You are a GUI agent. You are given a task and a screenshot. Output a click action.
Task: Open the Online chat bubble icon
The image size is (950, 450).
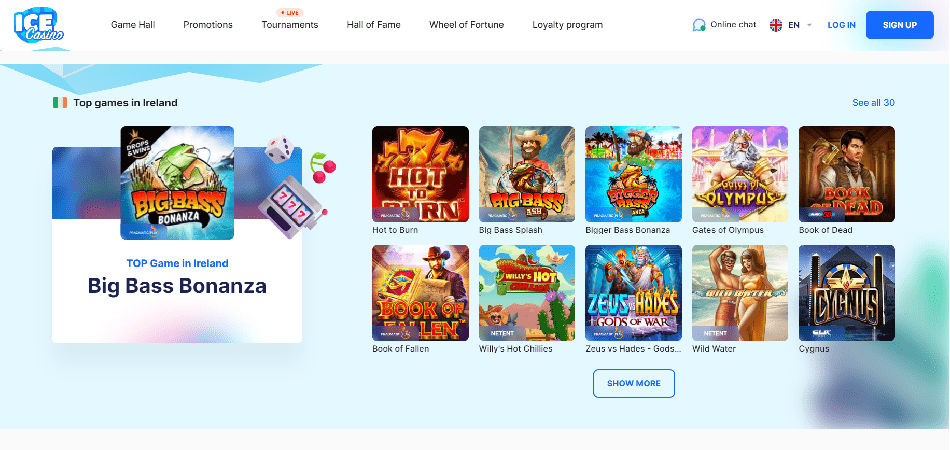coord(699,25)
